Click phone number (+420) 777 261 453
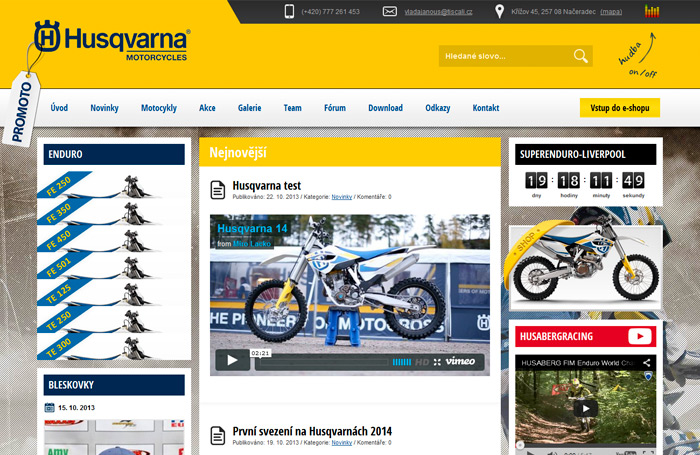This screenshot has width=700, height=455. click(x=330, y=12)
